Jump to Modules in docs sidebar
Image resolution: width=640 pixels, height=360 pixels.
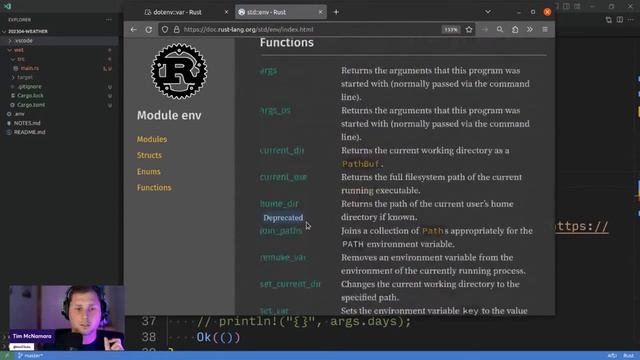[152, 139]
